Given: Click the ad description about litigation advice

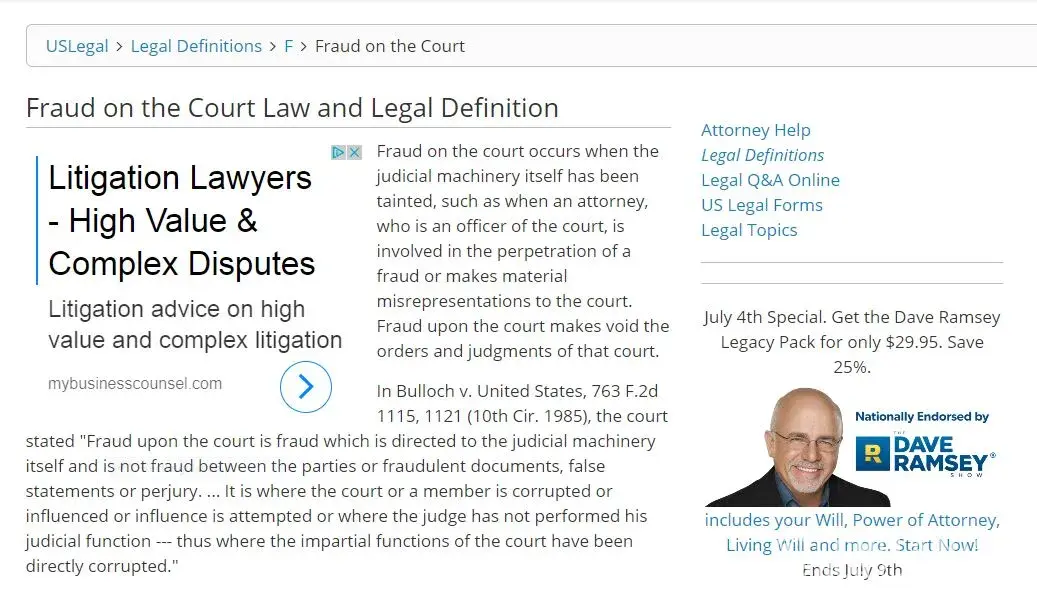Looking at the screenshot, I should click(x=195, y=325).
